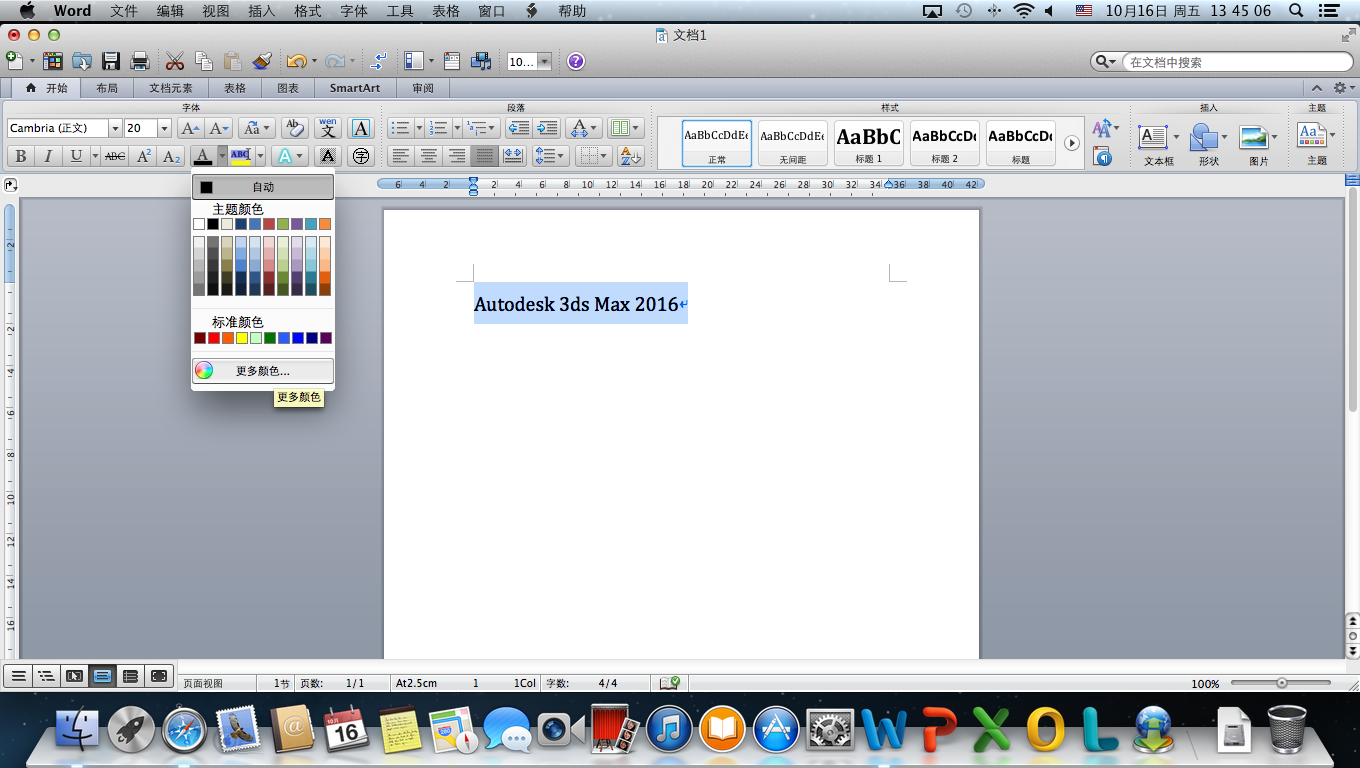Open the text effects A dropdown
The width and height of the screenshot is (1360, 768).
[289, 156]
